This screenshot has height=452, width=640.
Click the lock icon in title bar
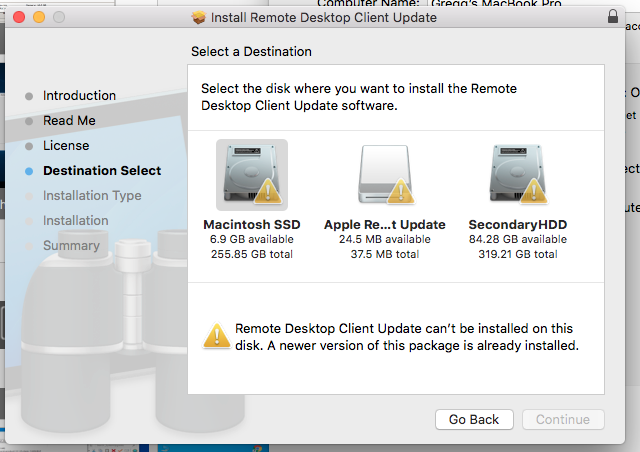tap(612, 17)
